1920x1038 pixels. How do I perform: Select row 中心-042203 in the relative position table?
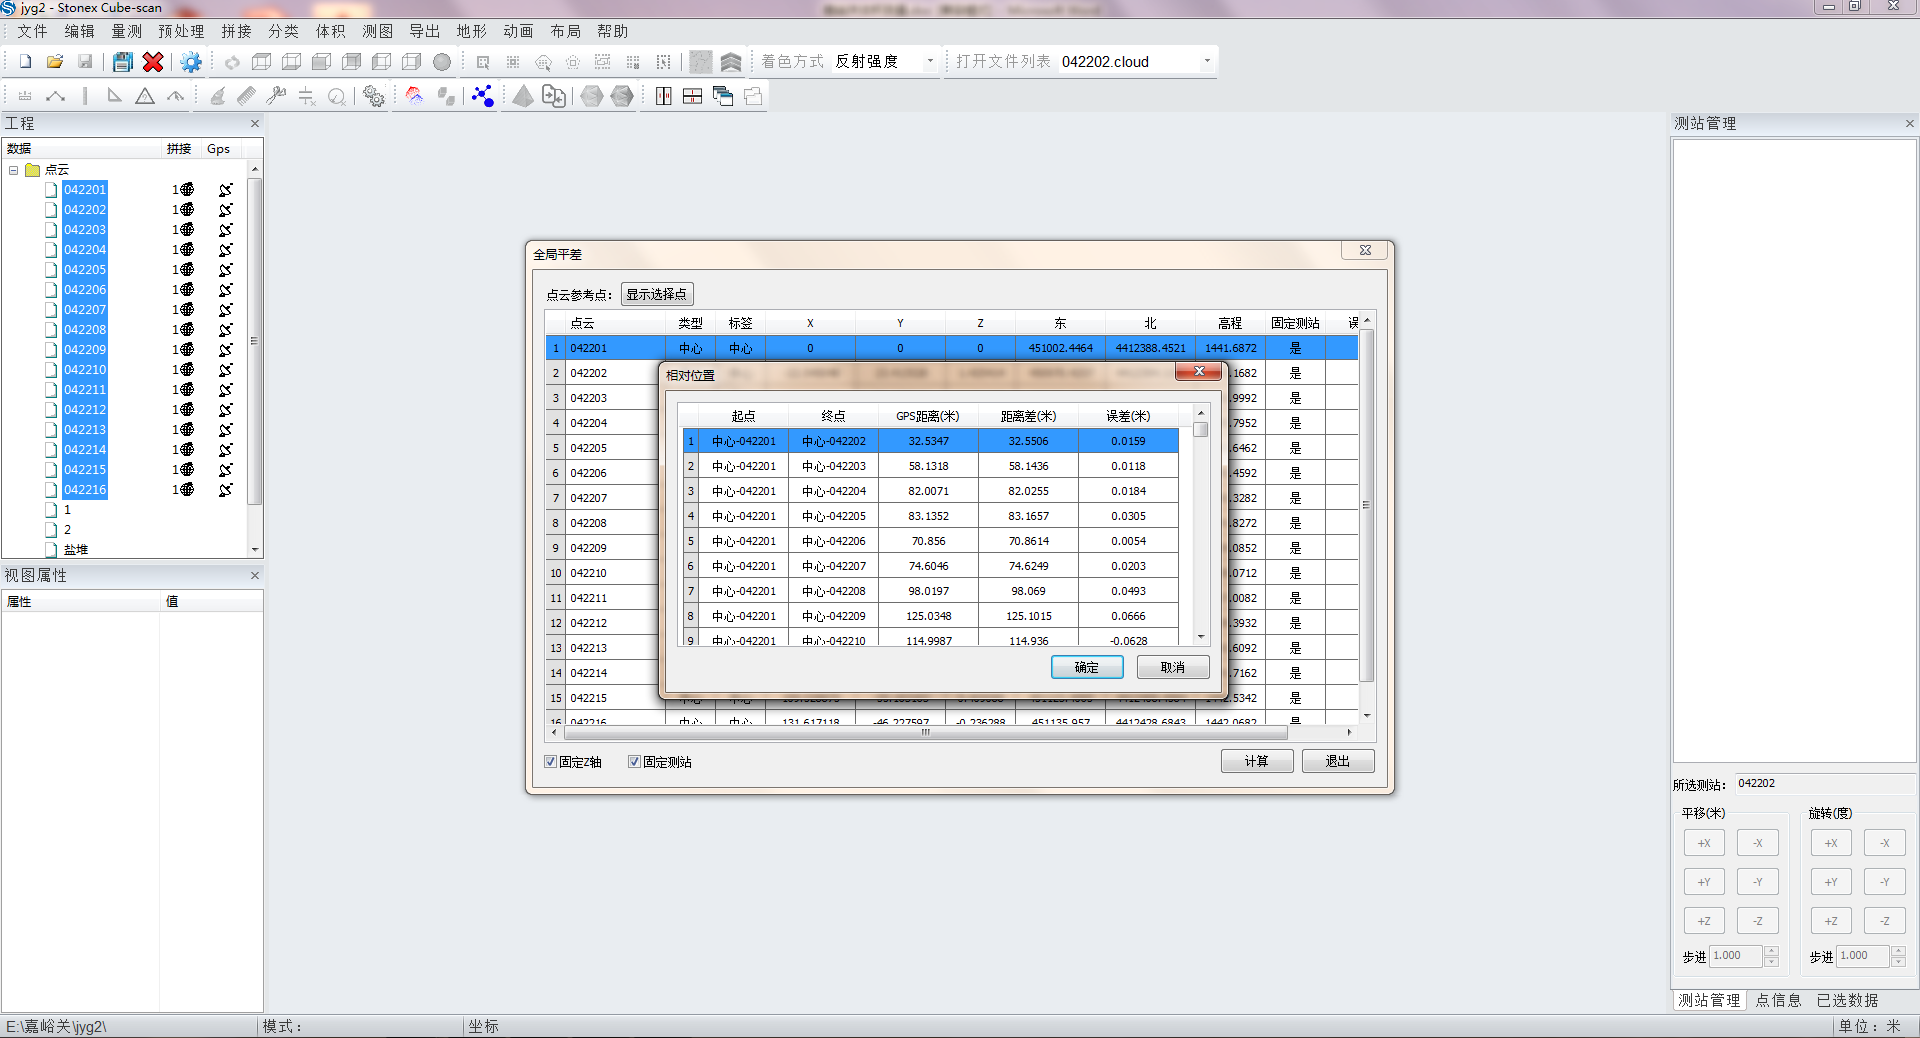pos(833,466)
